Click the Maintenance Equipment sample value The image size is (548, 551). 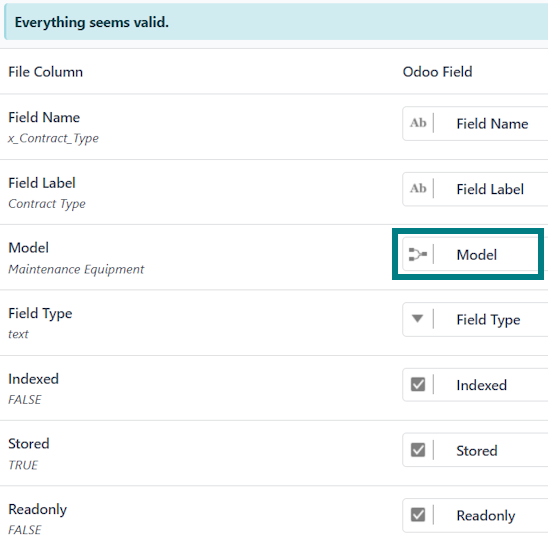click(76, 270)
